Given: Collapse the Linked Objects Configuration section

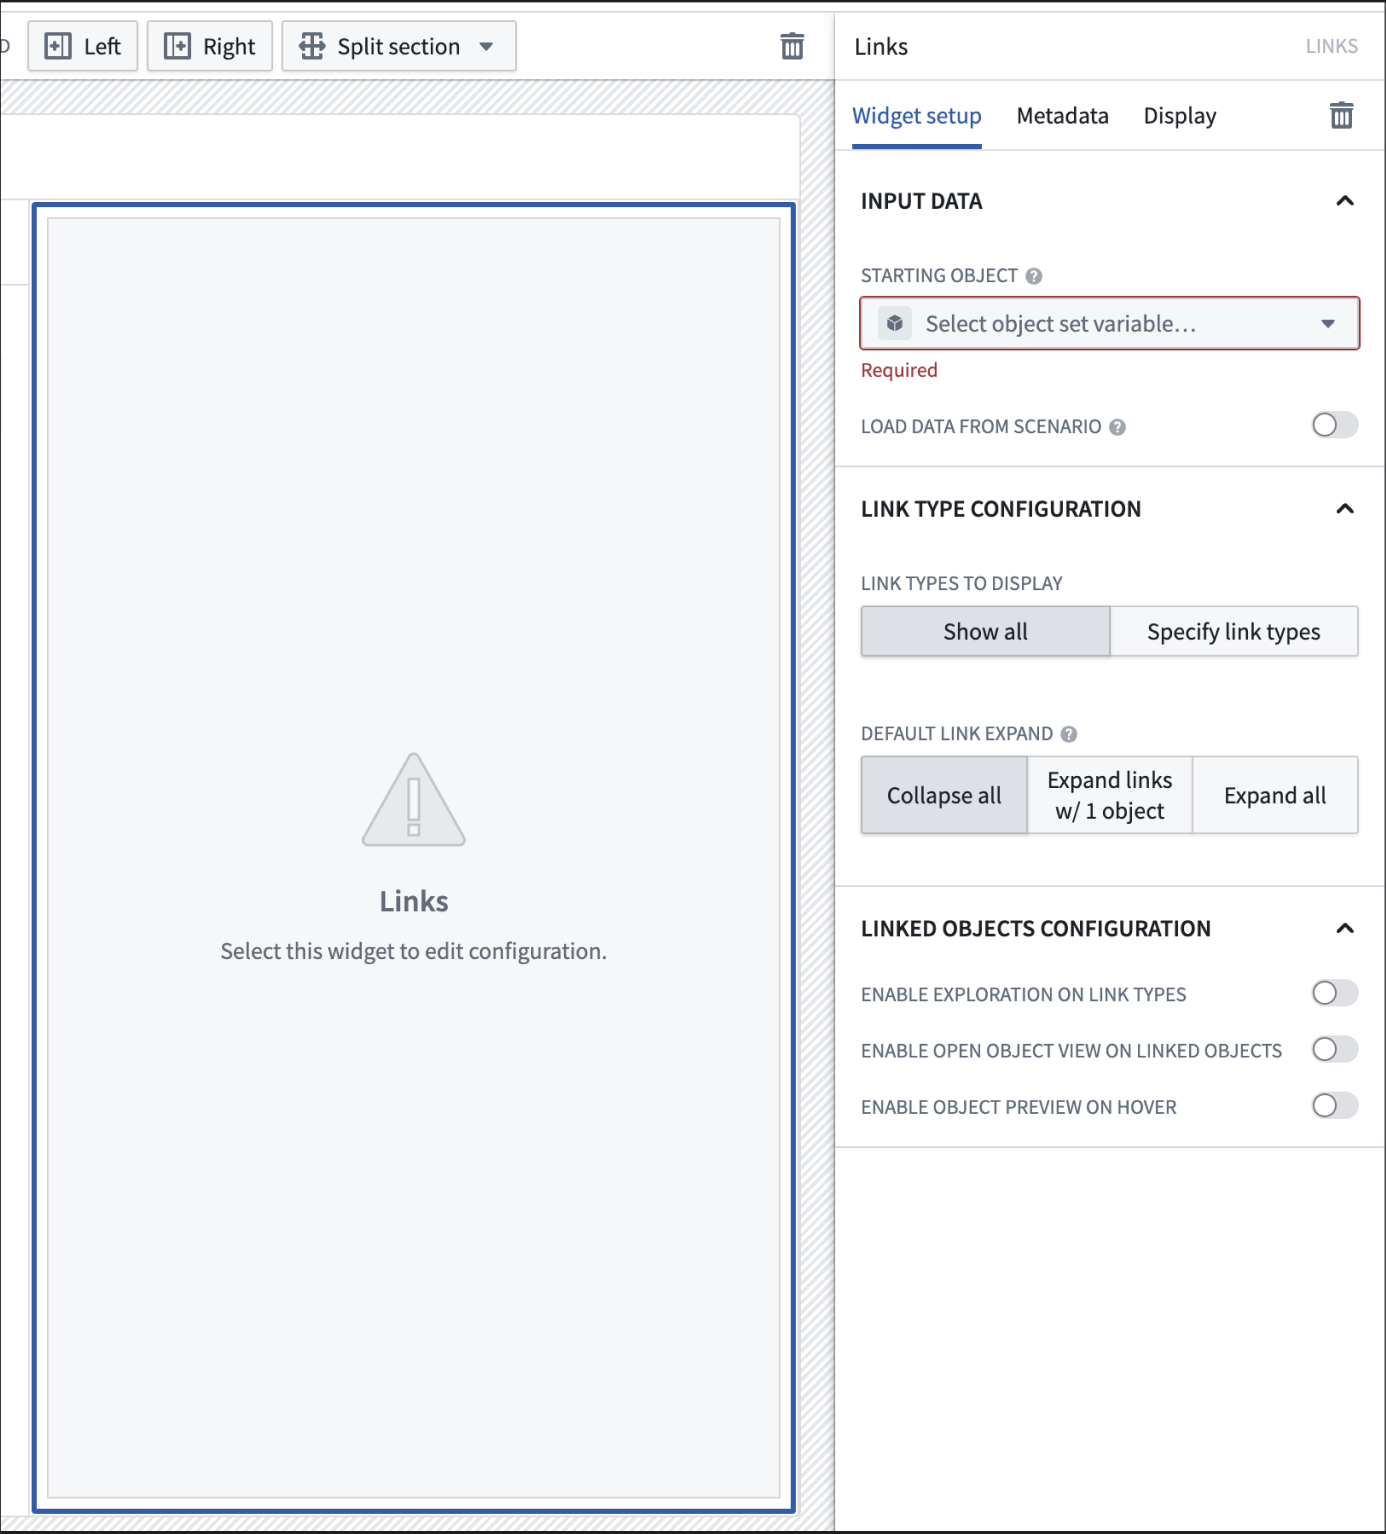Looking at the screenshot, I should pyautogui.click(x=1345, y=929).
